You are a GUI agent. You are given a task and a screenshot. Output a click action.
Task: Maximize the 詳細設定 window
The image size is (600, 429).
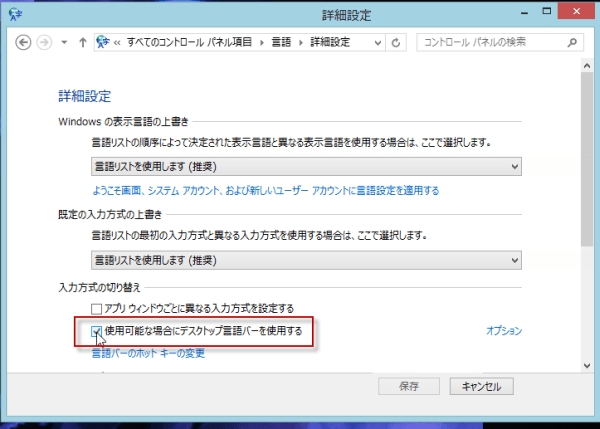[547, 11]
